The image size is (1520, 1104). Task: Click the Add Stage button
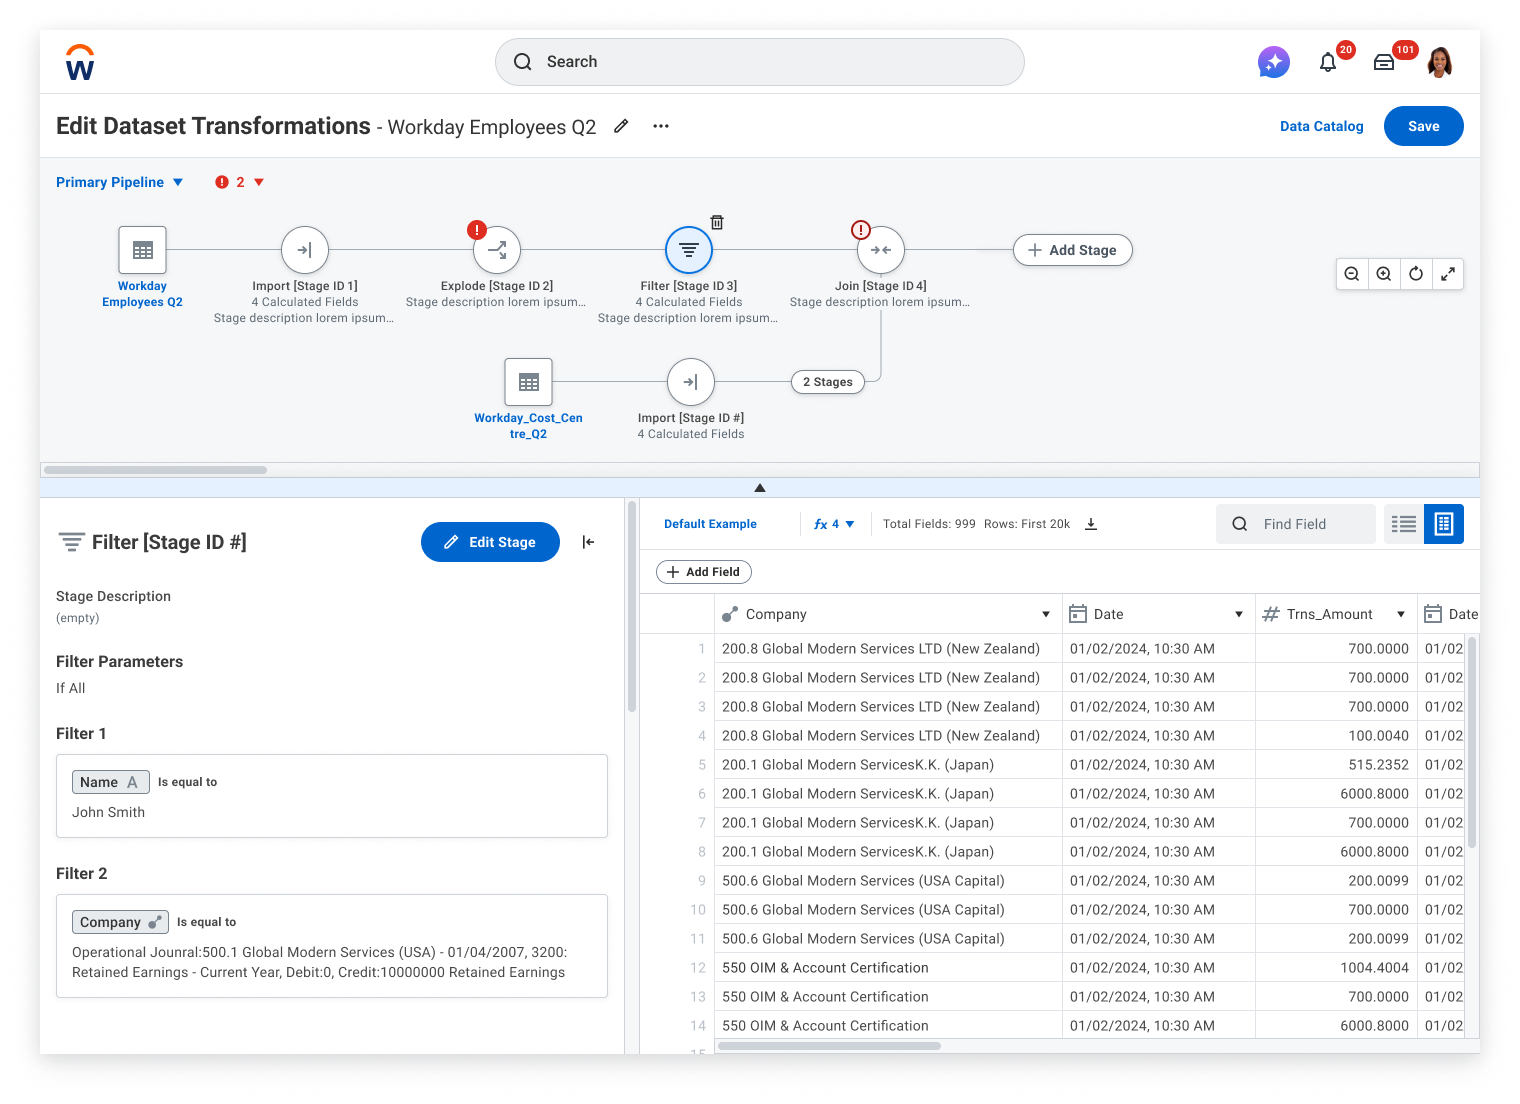click(1073, 250)
